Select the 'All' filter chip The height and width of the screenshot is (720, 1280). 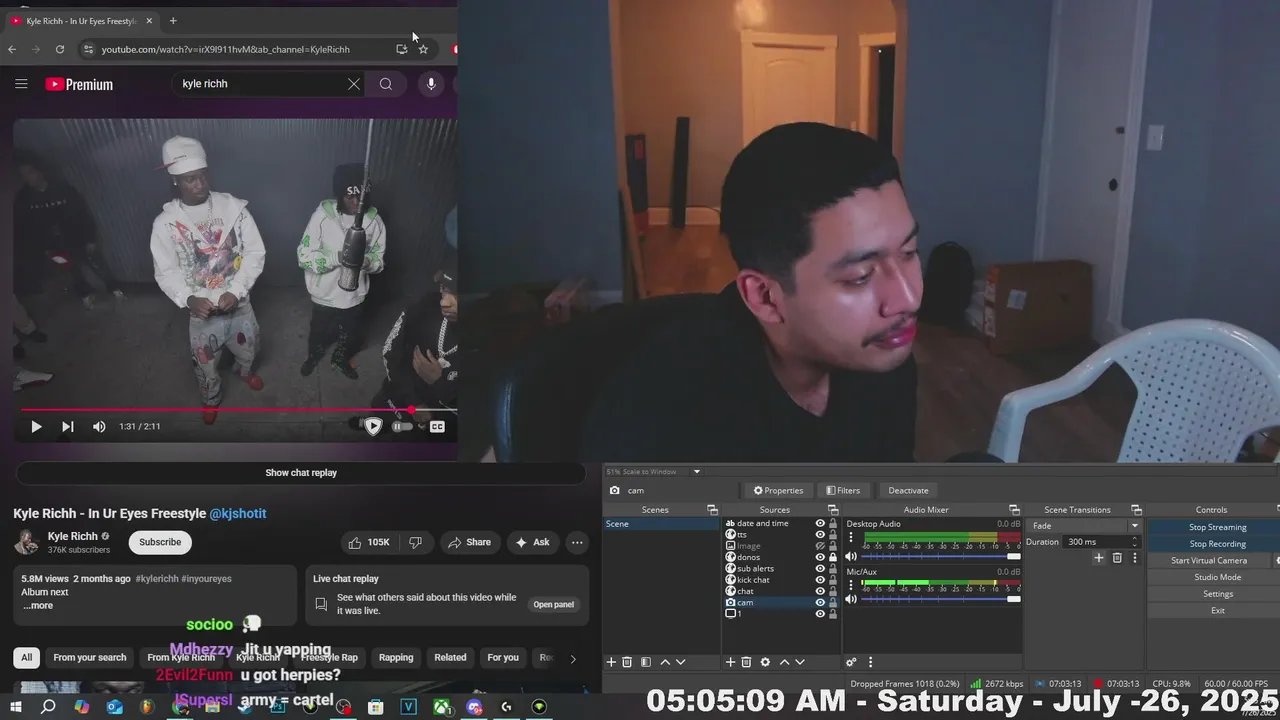coord(27,658)
